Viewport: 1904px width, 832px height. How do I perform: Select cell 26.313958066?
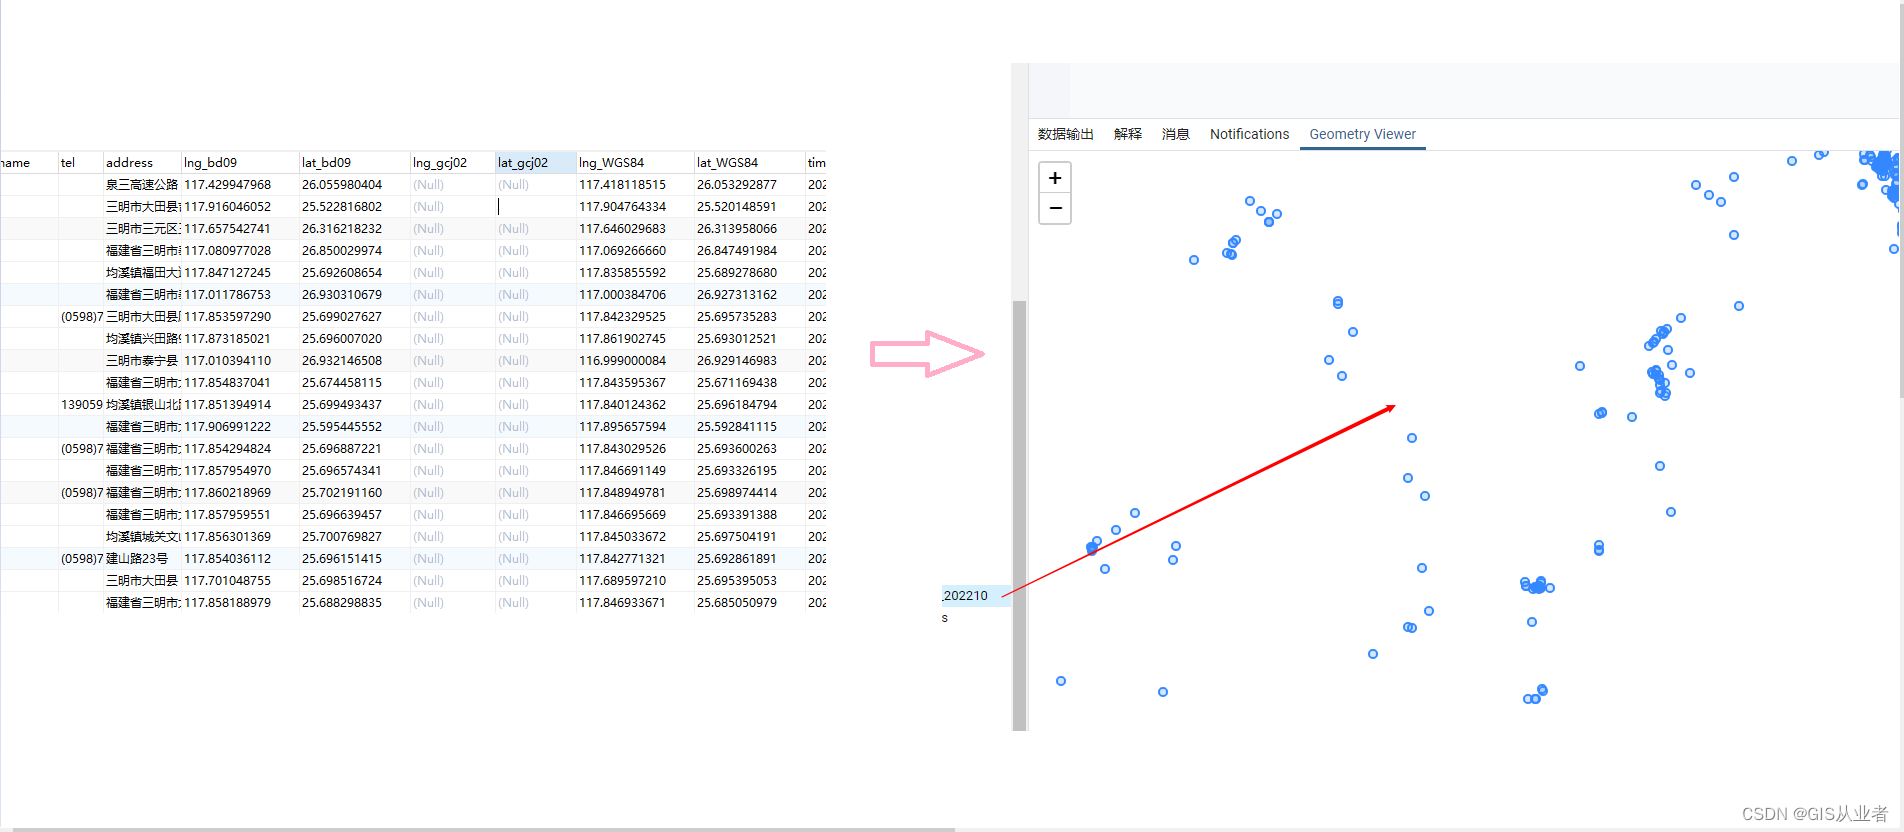[x=750, y=229]
